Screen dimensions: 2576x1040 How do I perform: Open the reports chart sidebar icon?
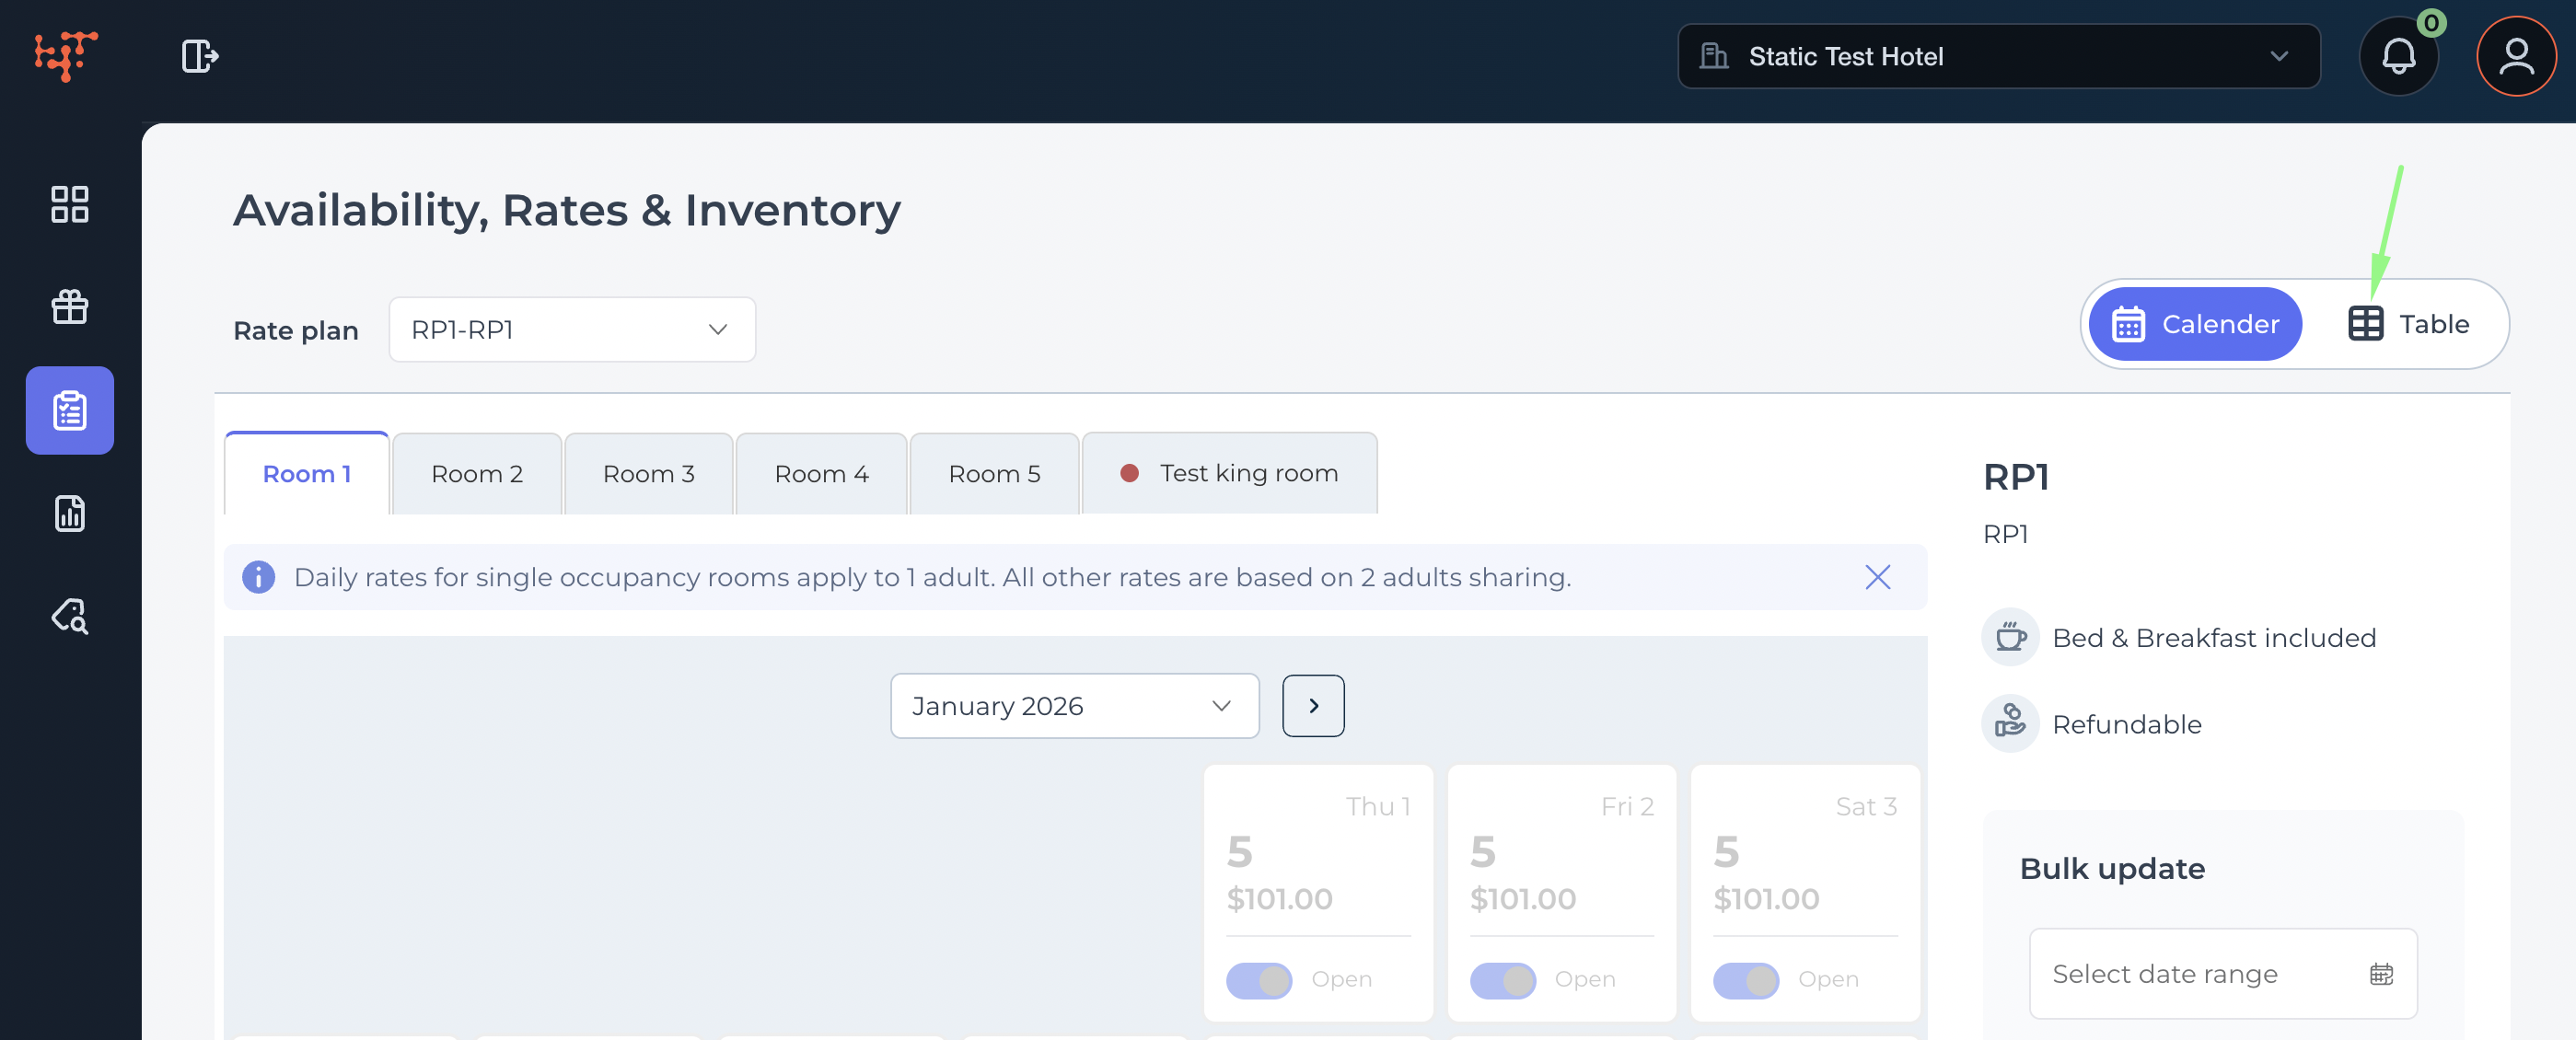69,513
